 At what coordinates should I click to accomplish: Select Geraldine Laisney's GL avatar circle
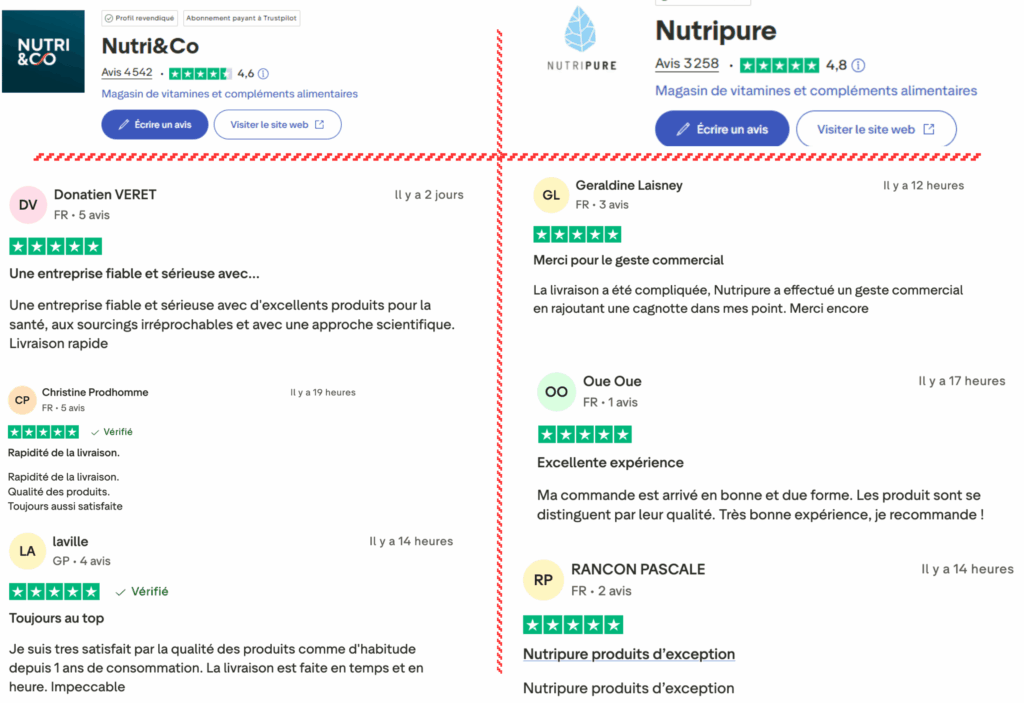(x=550, y=194)
